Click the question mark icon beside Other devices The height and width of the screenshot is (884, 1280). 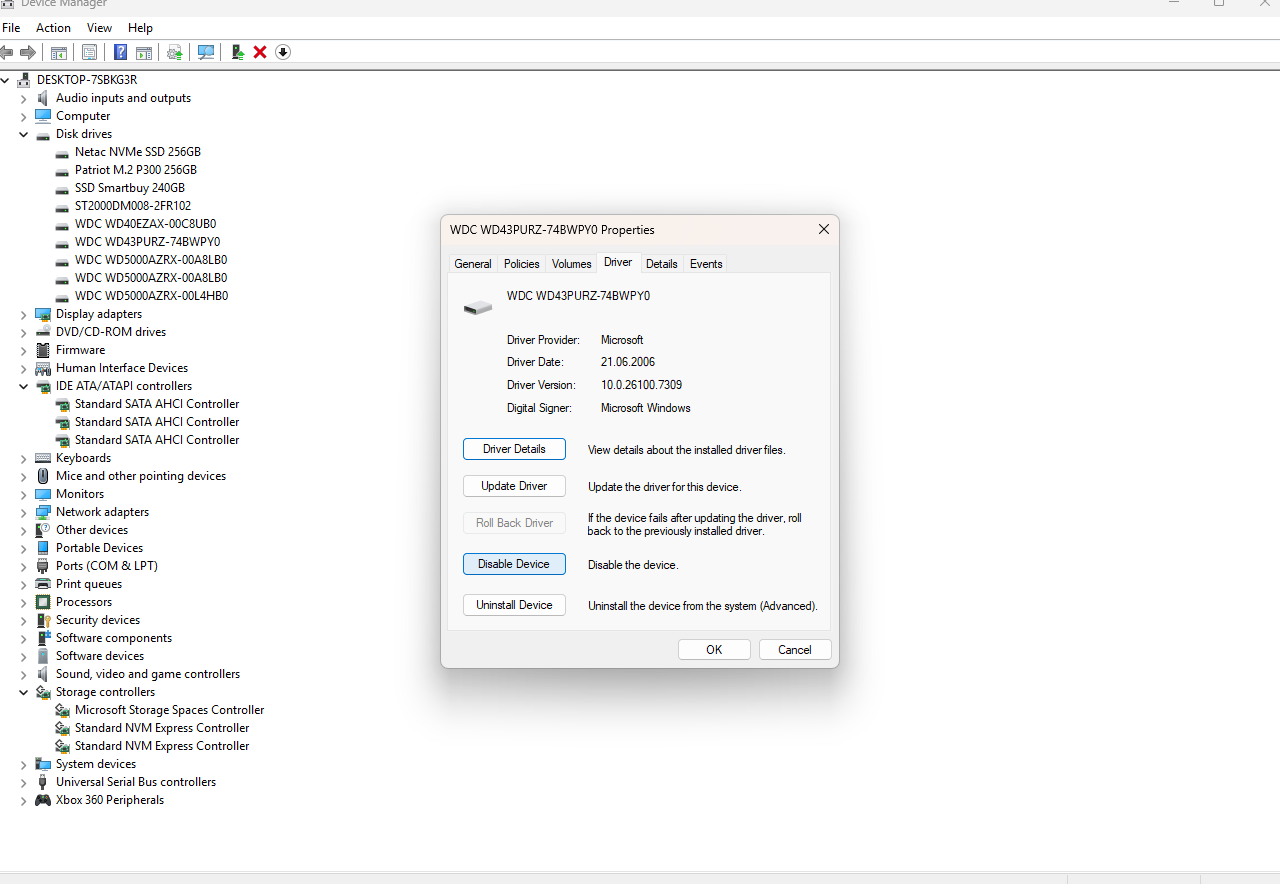coord(43,530)
